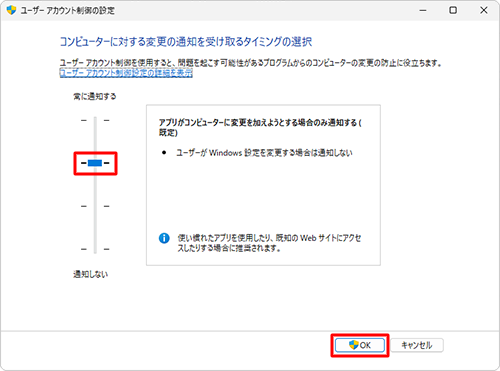Set slider to the bottom tick mark

pyautogui.click(x=95, y=249)
